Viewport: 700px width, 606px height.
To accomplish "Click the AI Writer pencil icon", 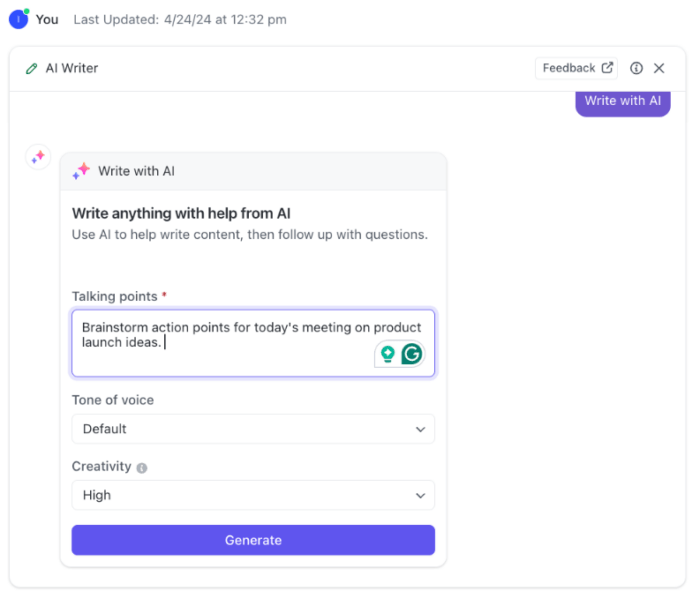I will click(32, 69).
